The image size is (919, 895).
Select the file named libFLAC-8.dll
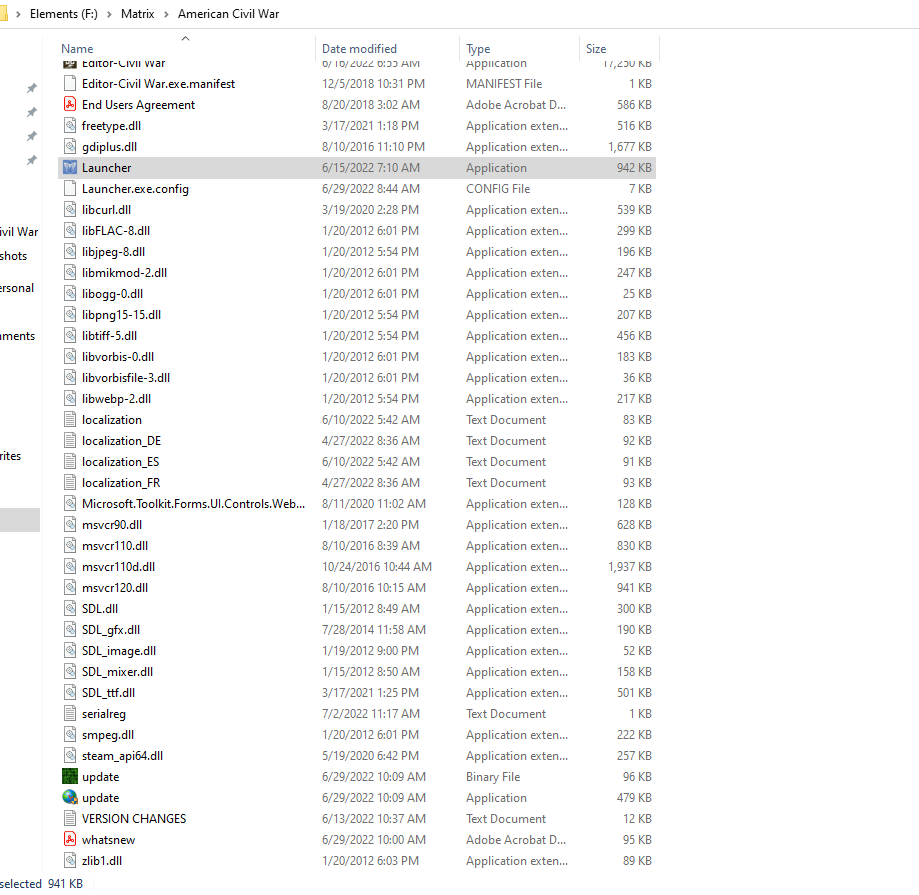click(x=115, y=230)
